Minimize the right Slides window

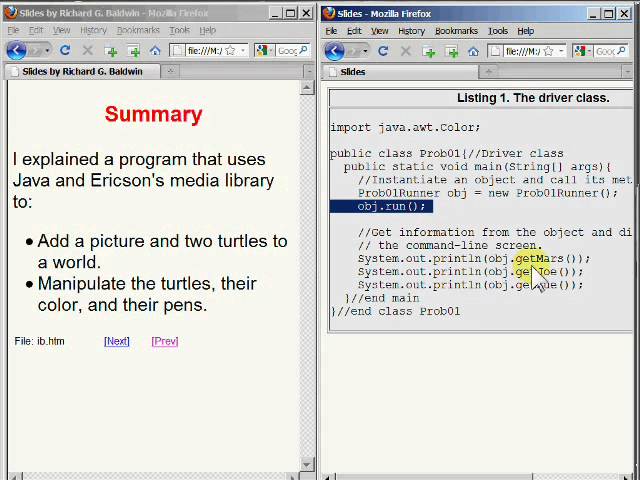coord(593,14)
